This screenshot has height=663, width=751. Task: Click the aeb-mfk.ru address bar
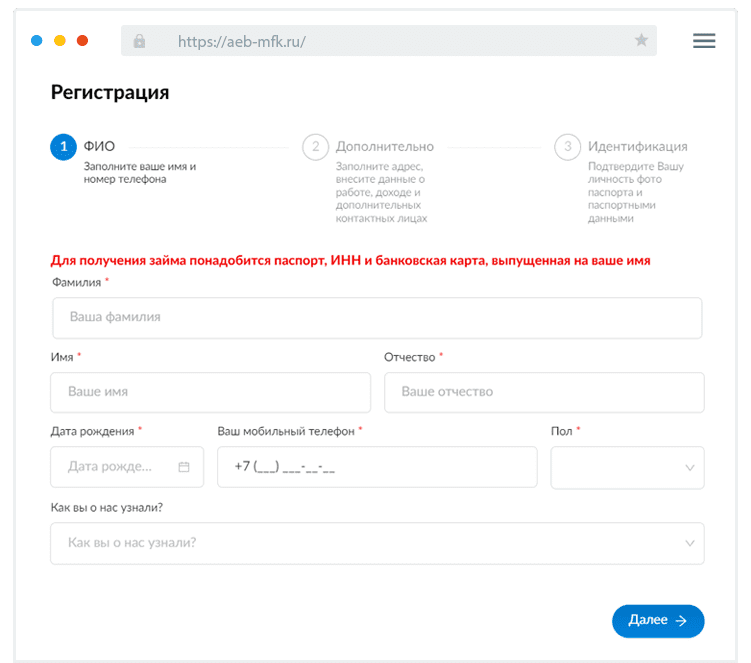(390, 41)
